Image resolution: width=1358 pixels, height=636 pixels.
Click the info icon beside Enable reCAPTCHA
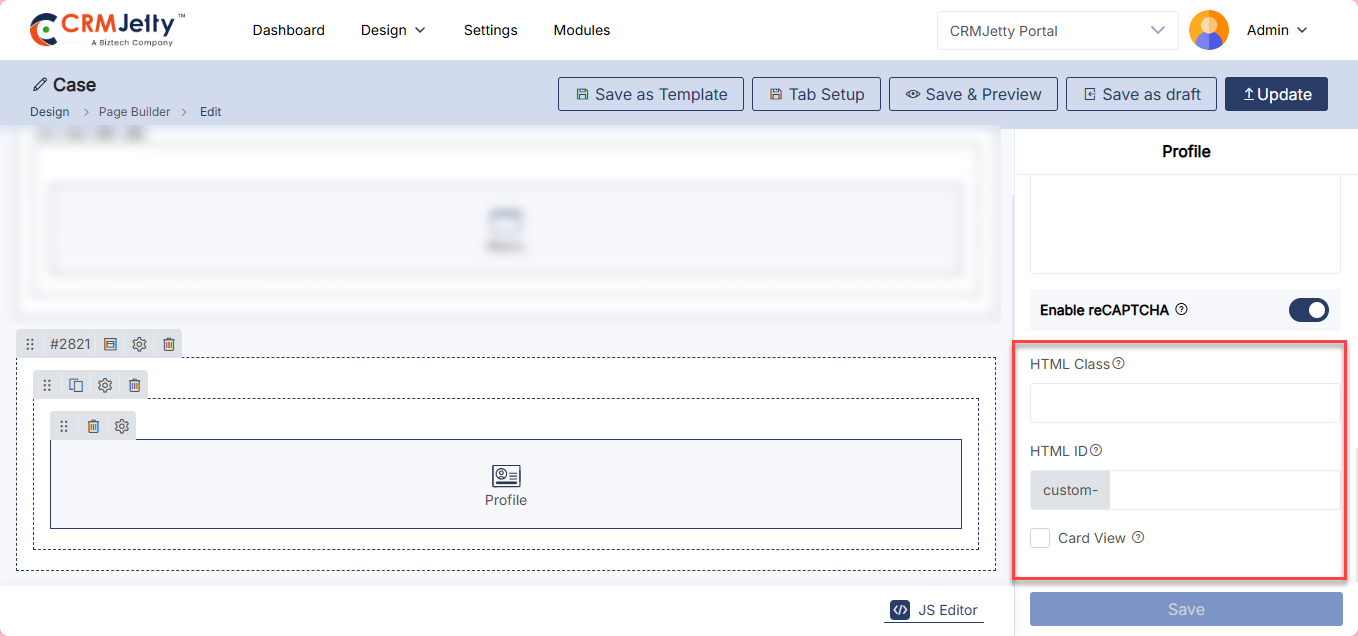pos(1181,310)
